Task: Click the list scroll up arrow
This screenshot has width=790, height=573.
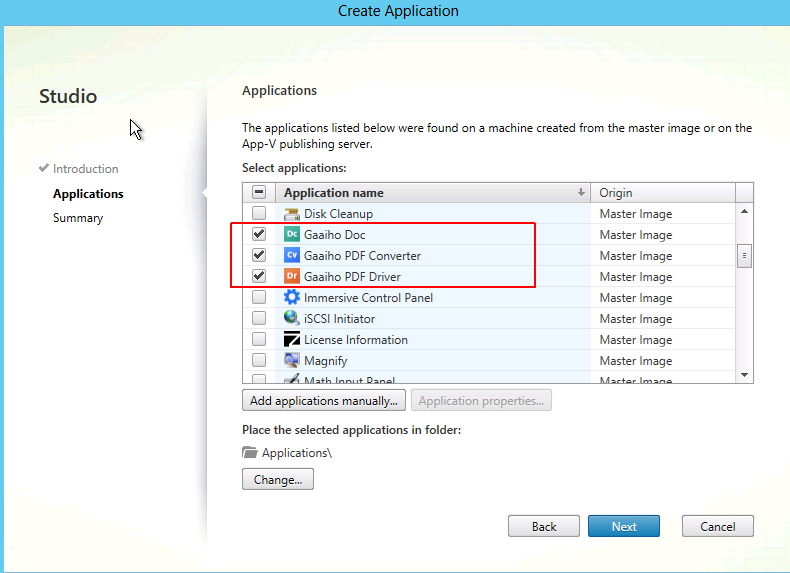Action: coord(744,212)
